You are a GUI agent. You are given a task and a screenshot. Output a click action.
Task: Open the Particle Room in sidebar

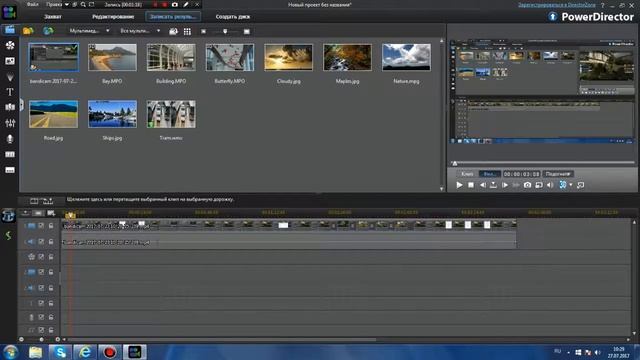coord(10,77)
